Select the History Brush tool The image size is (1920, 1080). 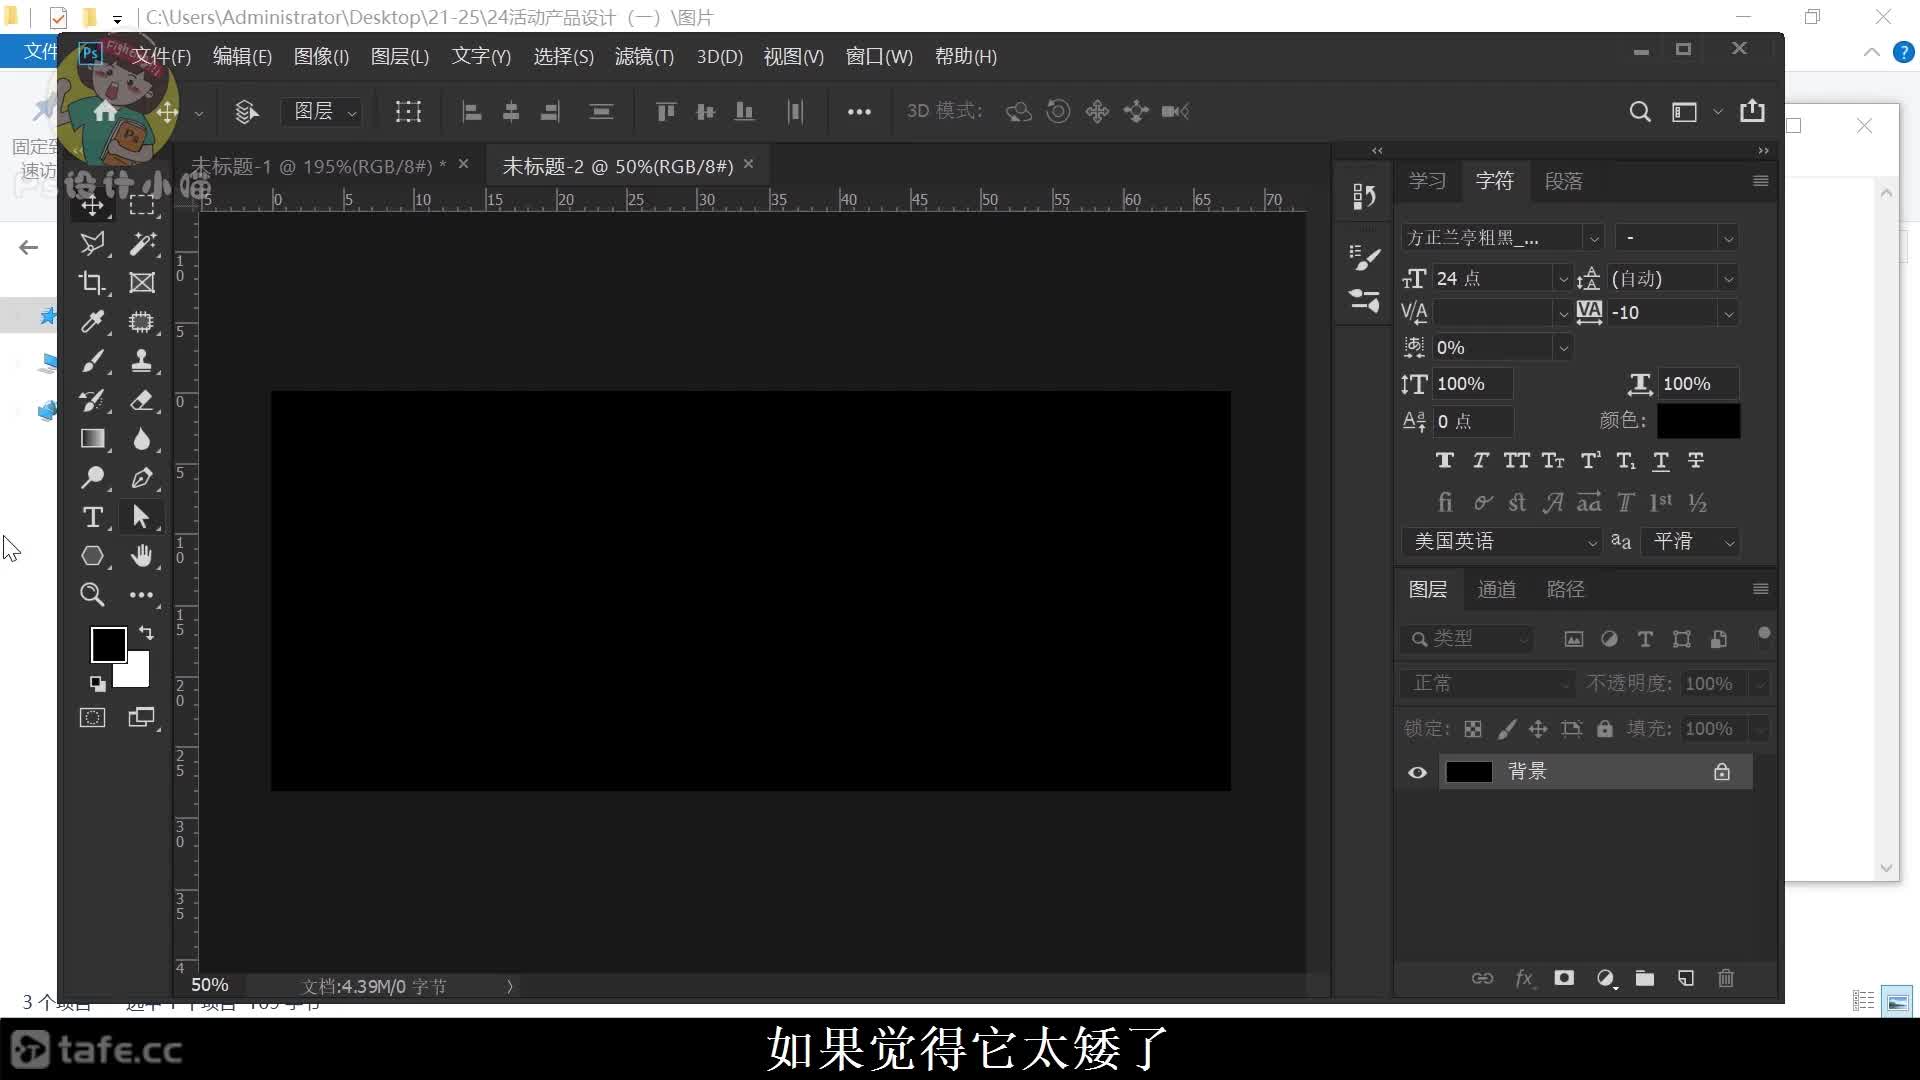click(92, 400)
